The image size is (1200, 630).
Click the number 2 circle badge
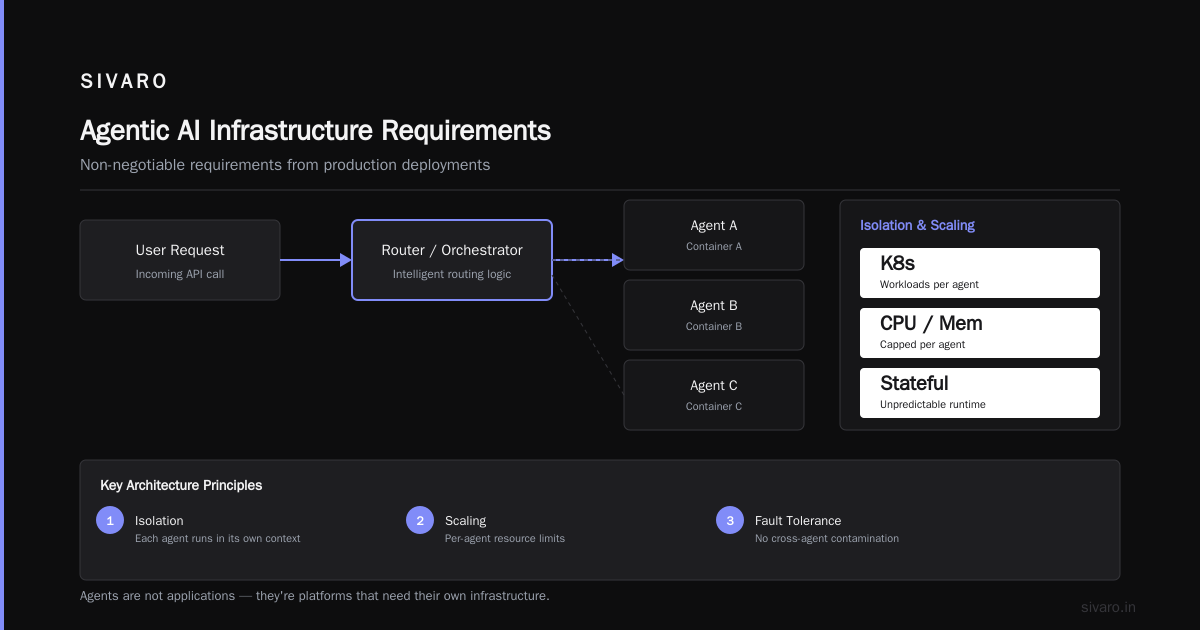(420, 520)
